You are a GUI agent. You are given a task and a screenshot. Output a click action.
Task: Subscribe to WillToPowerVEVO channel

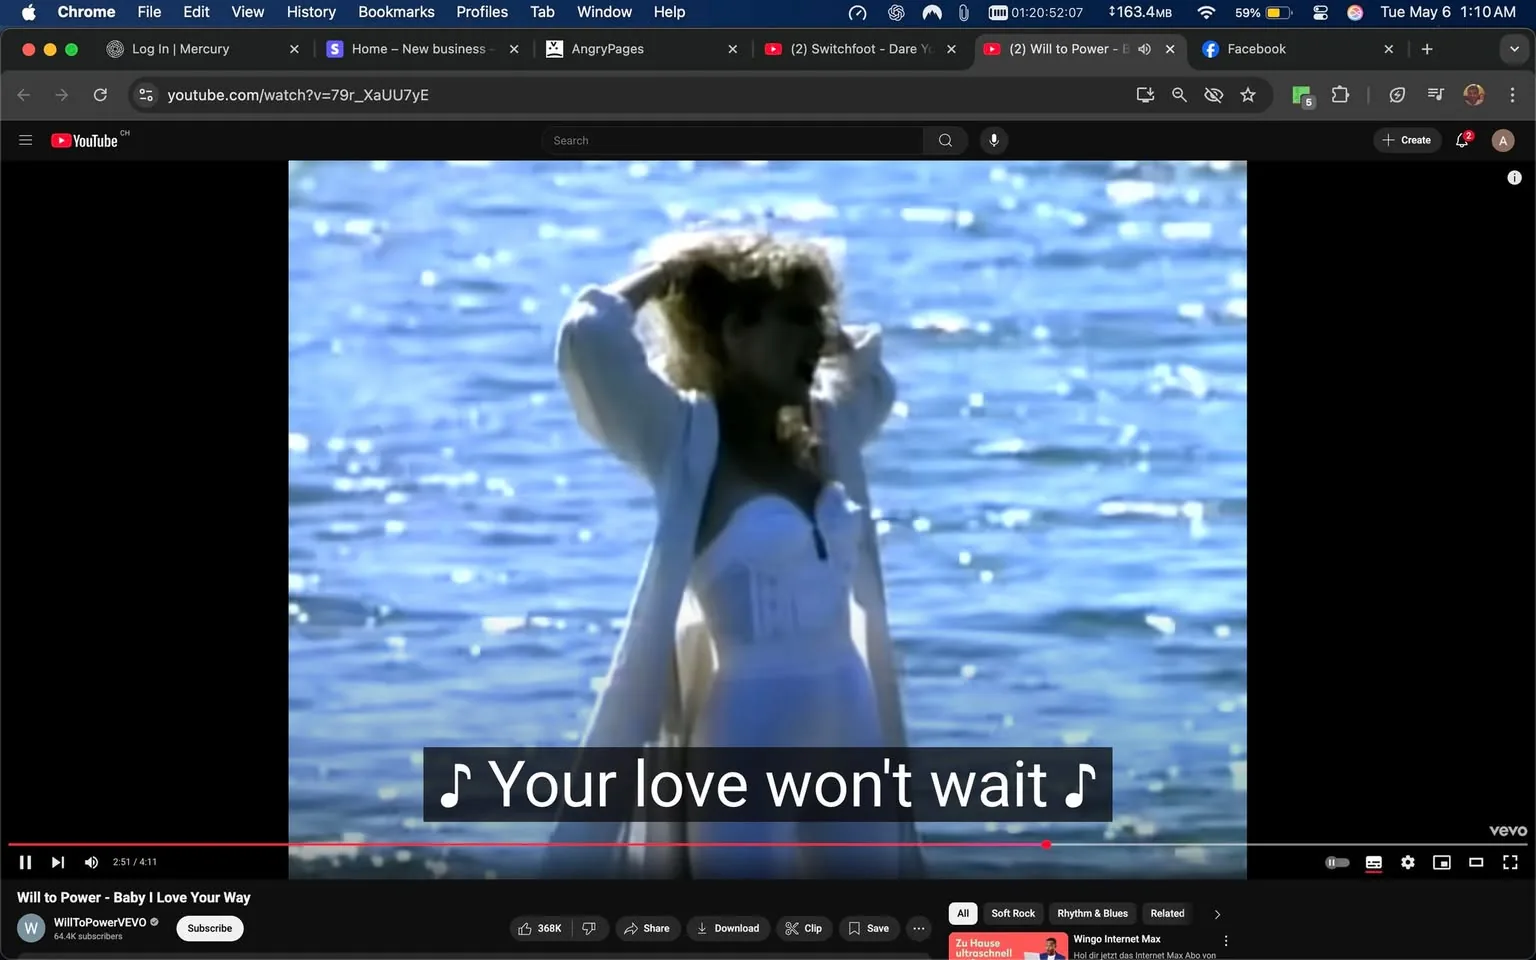209,928
